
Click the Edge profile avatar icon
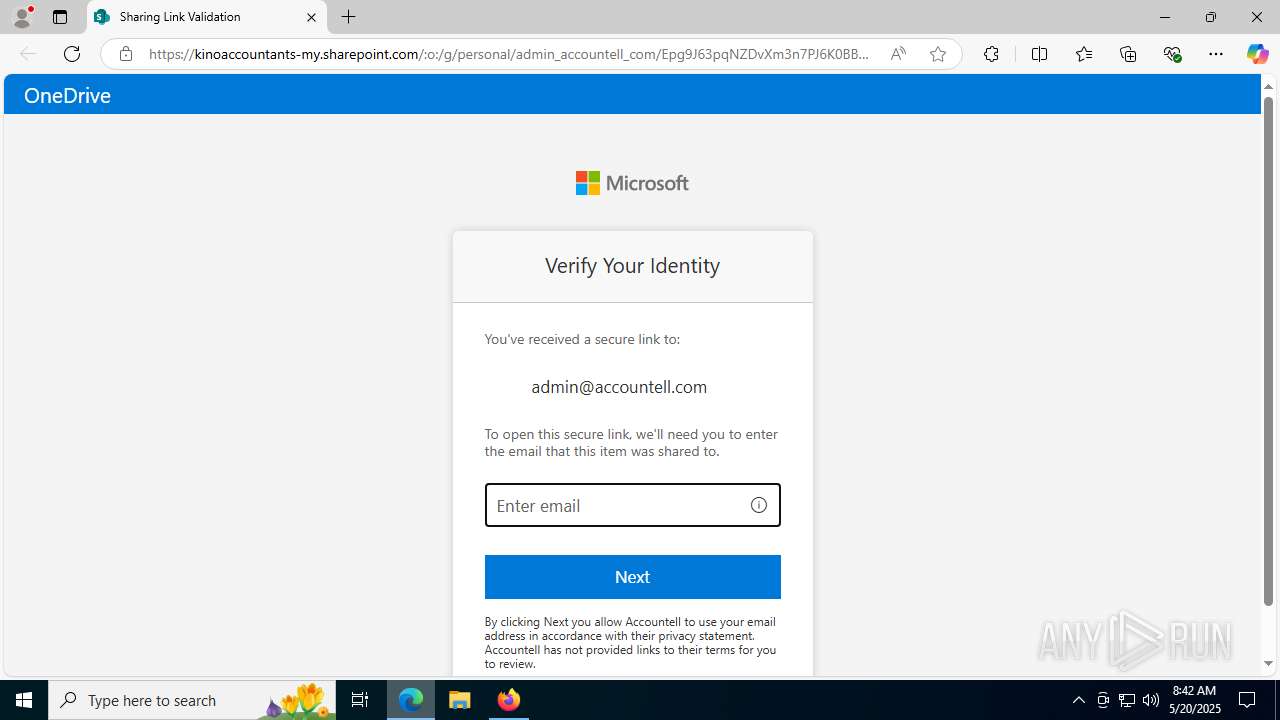click(x=21, y=17)
